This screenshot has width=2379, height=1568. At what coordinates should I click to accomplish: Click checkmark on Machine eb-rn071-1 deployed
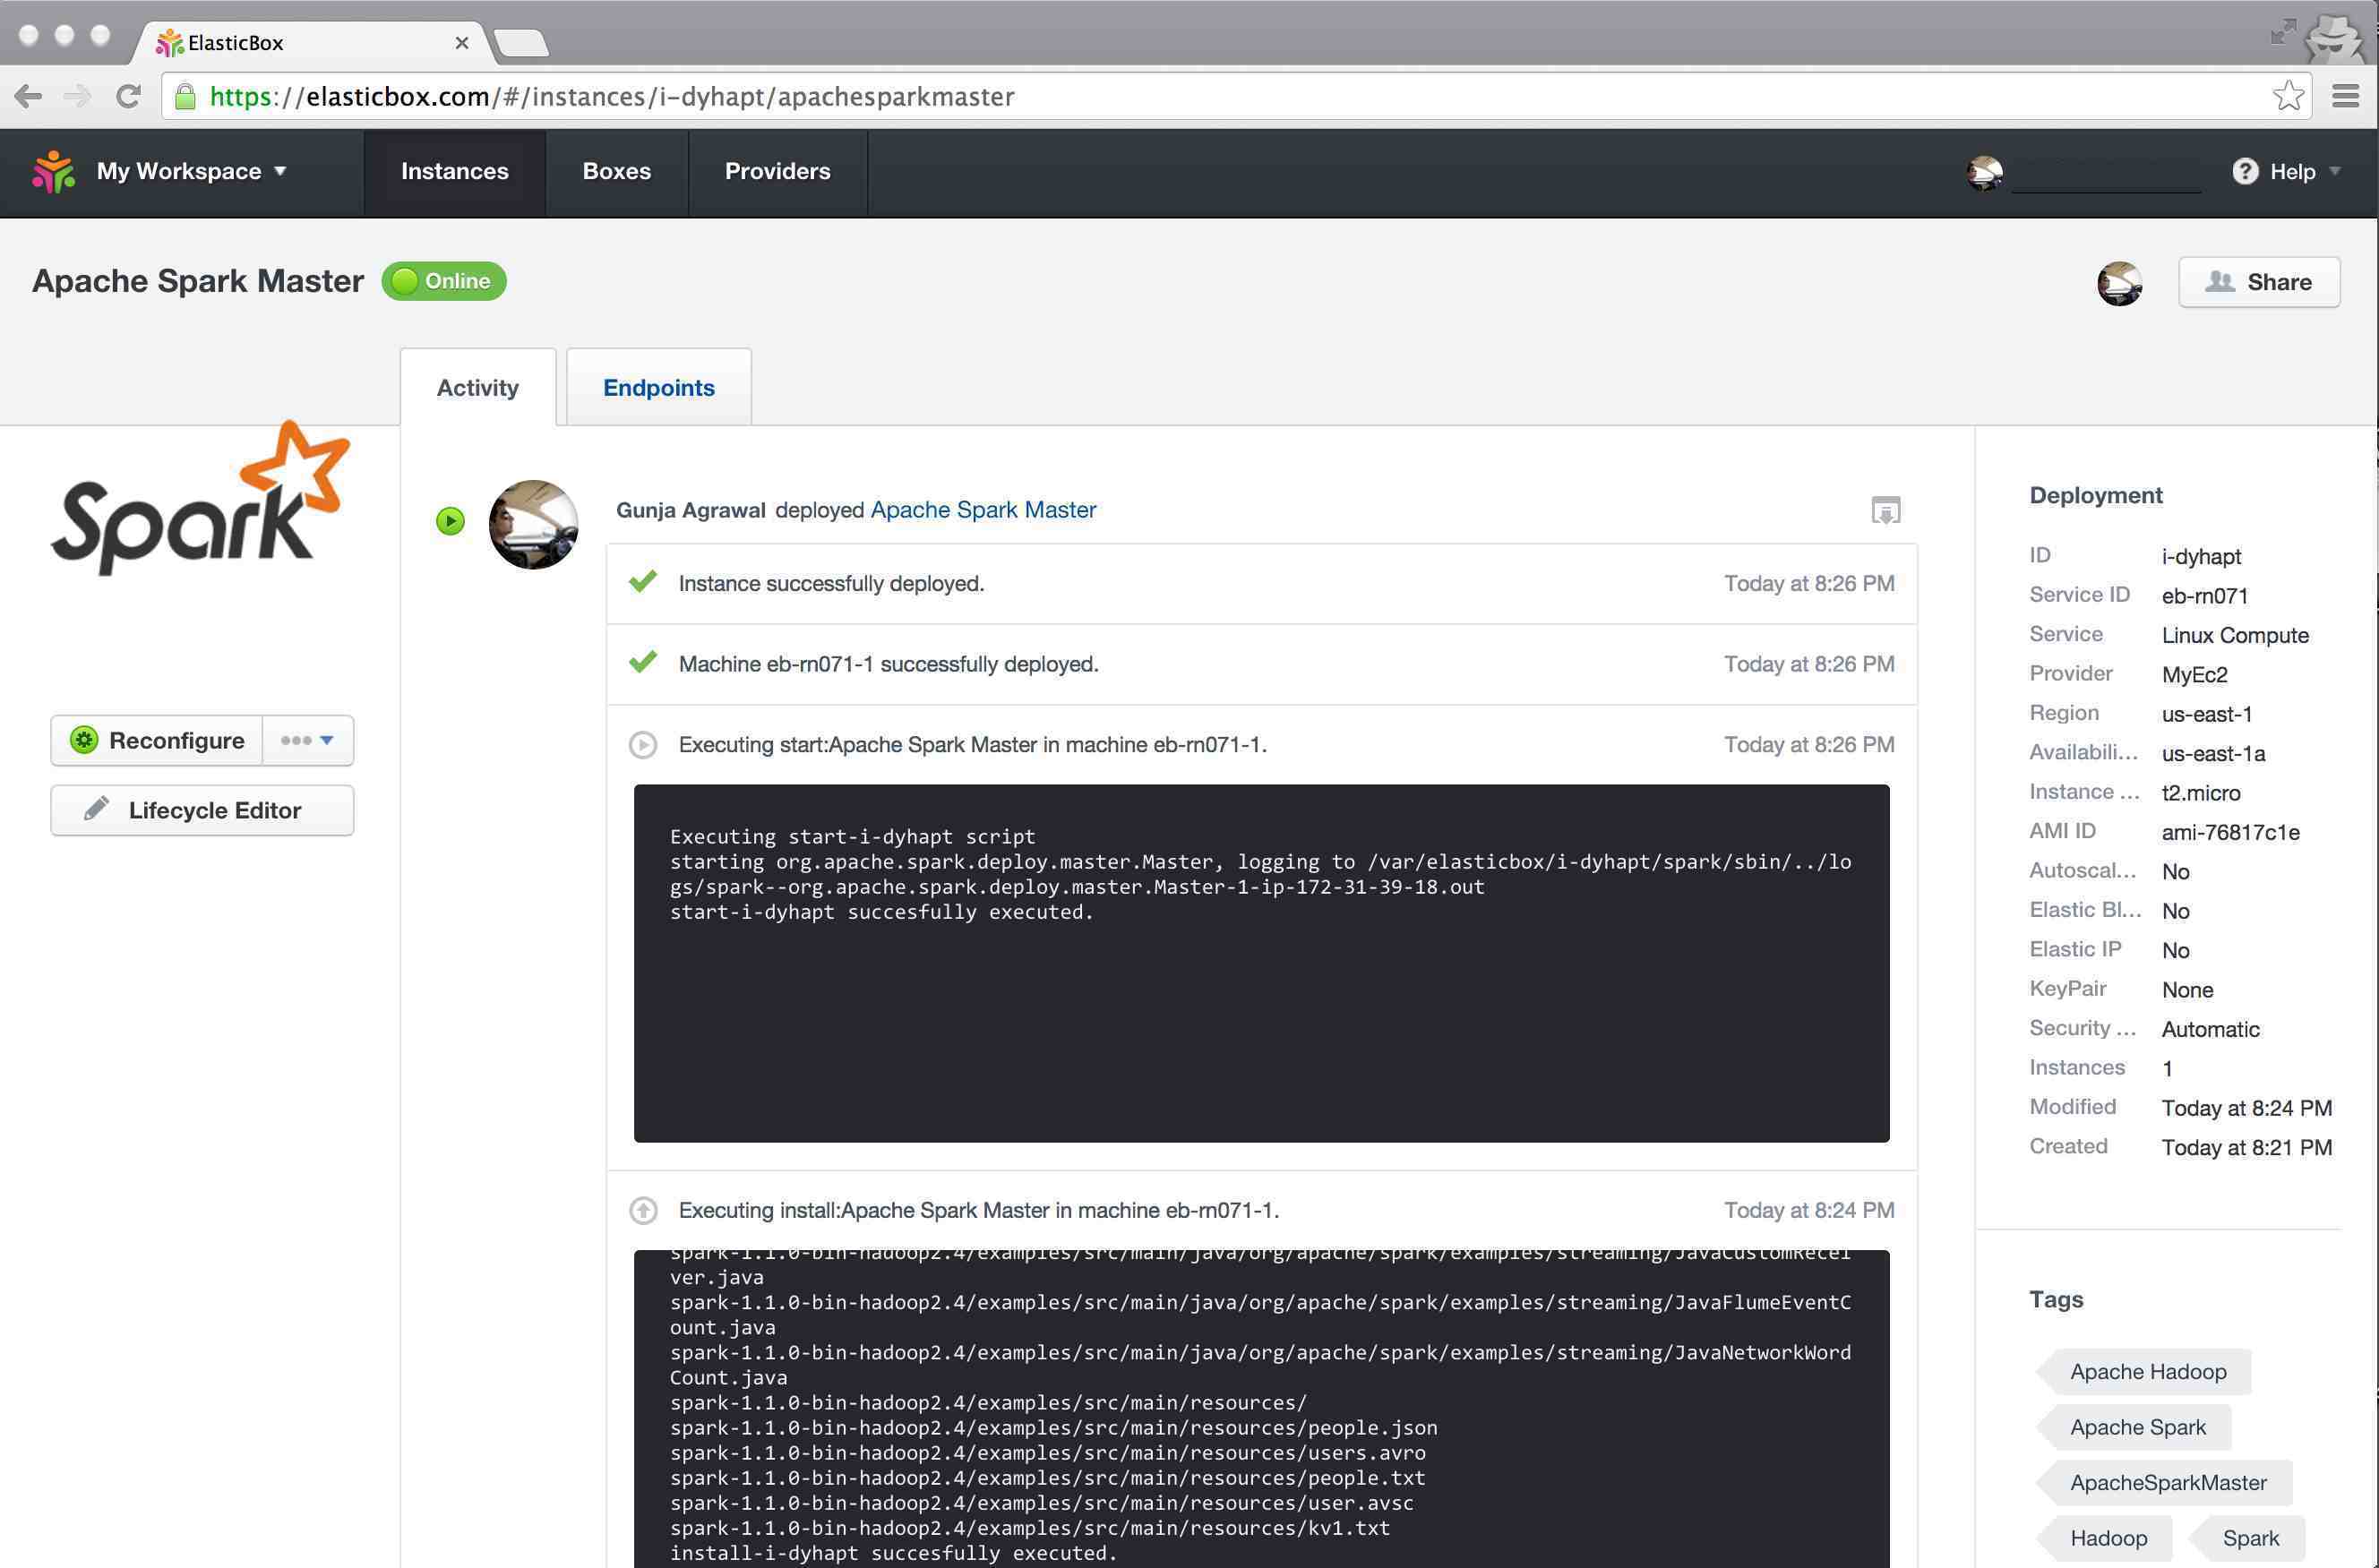(x=643, y=662)
